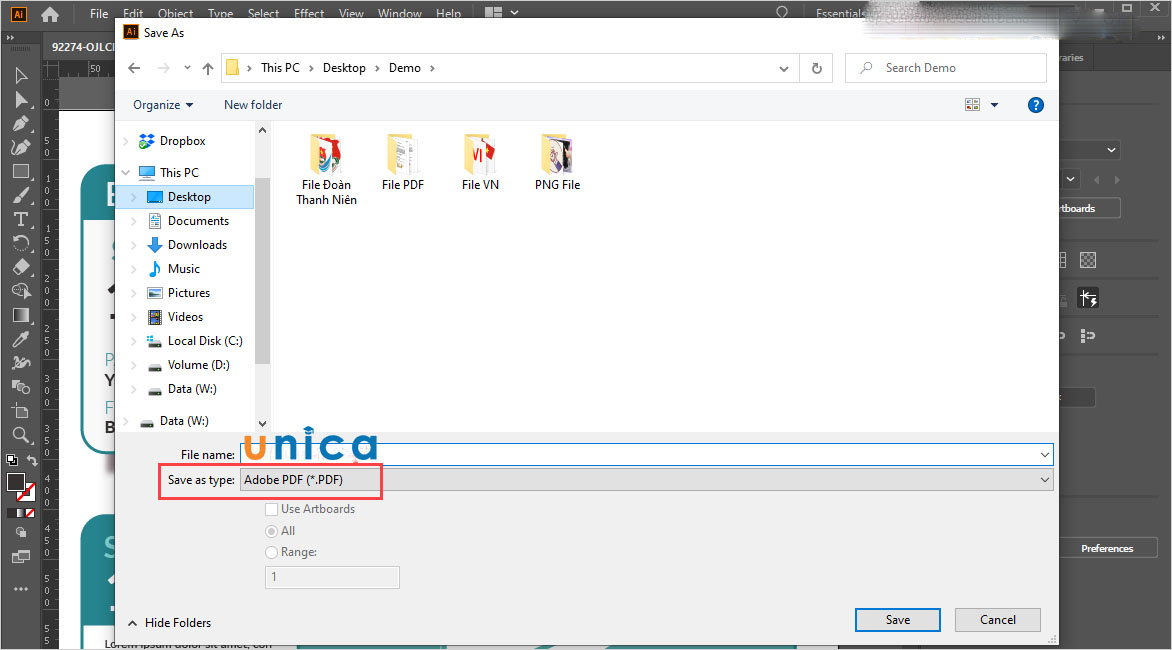
Task: Select the Eraser tool
Action: (x=20, y=266)
